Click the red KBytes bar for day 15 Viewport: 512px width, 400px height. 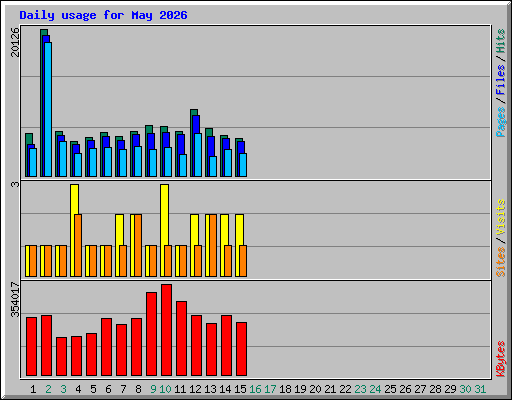tap(242, 349)
